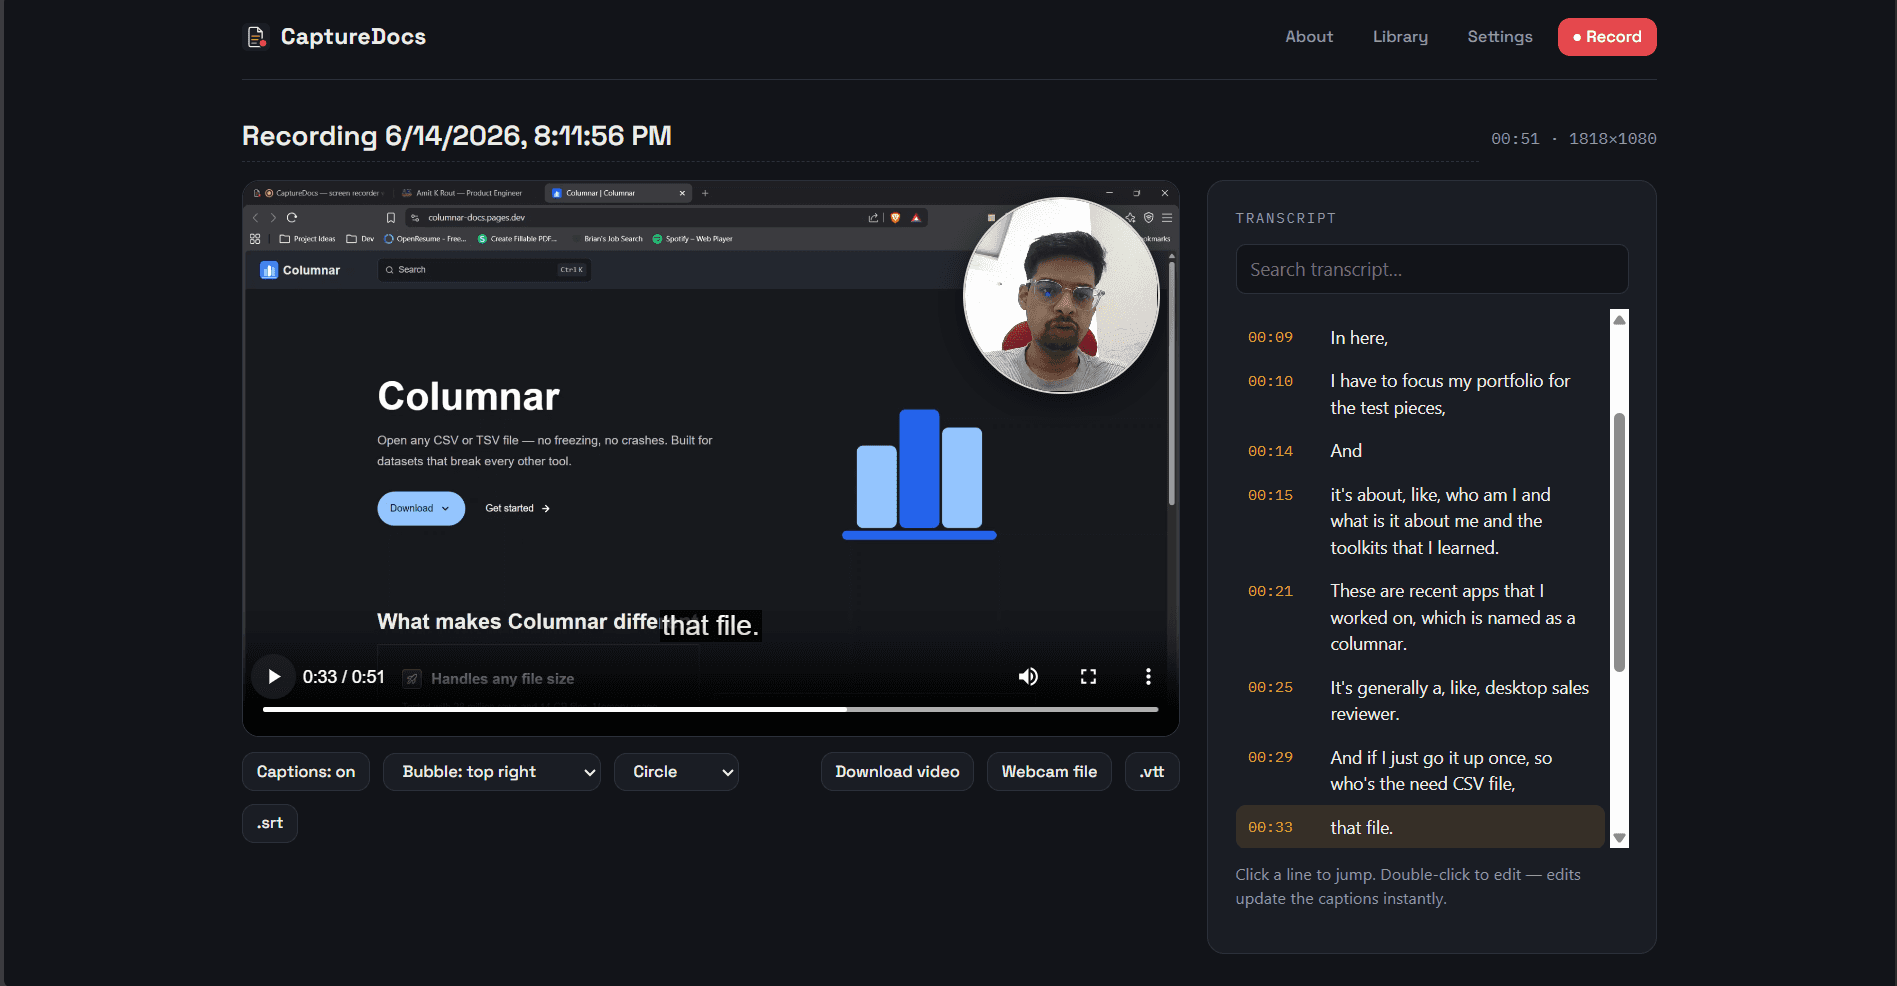Image resolution: width=1897 pixels, height=986 pixels.
Task: Mute the video volume speaker icon
Action: click(1028, 677)
